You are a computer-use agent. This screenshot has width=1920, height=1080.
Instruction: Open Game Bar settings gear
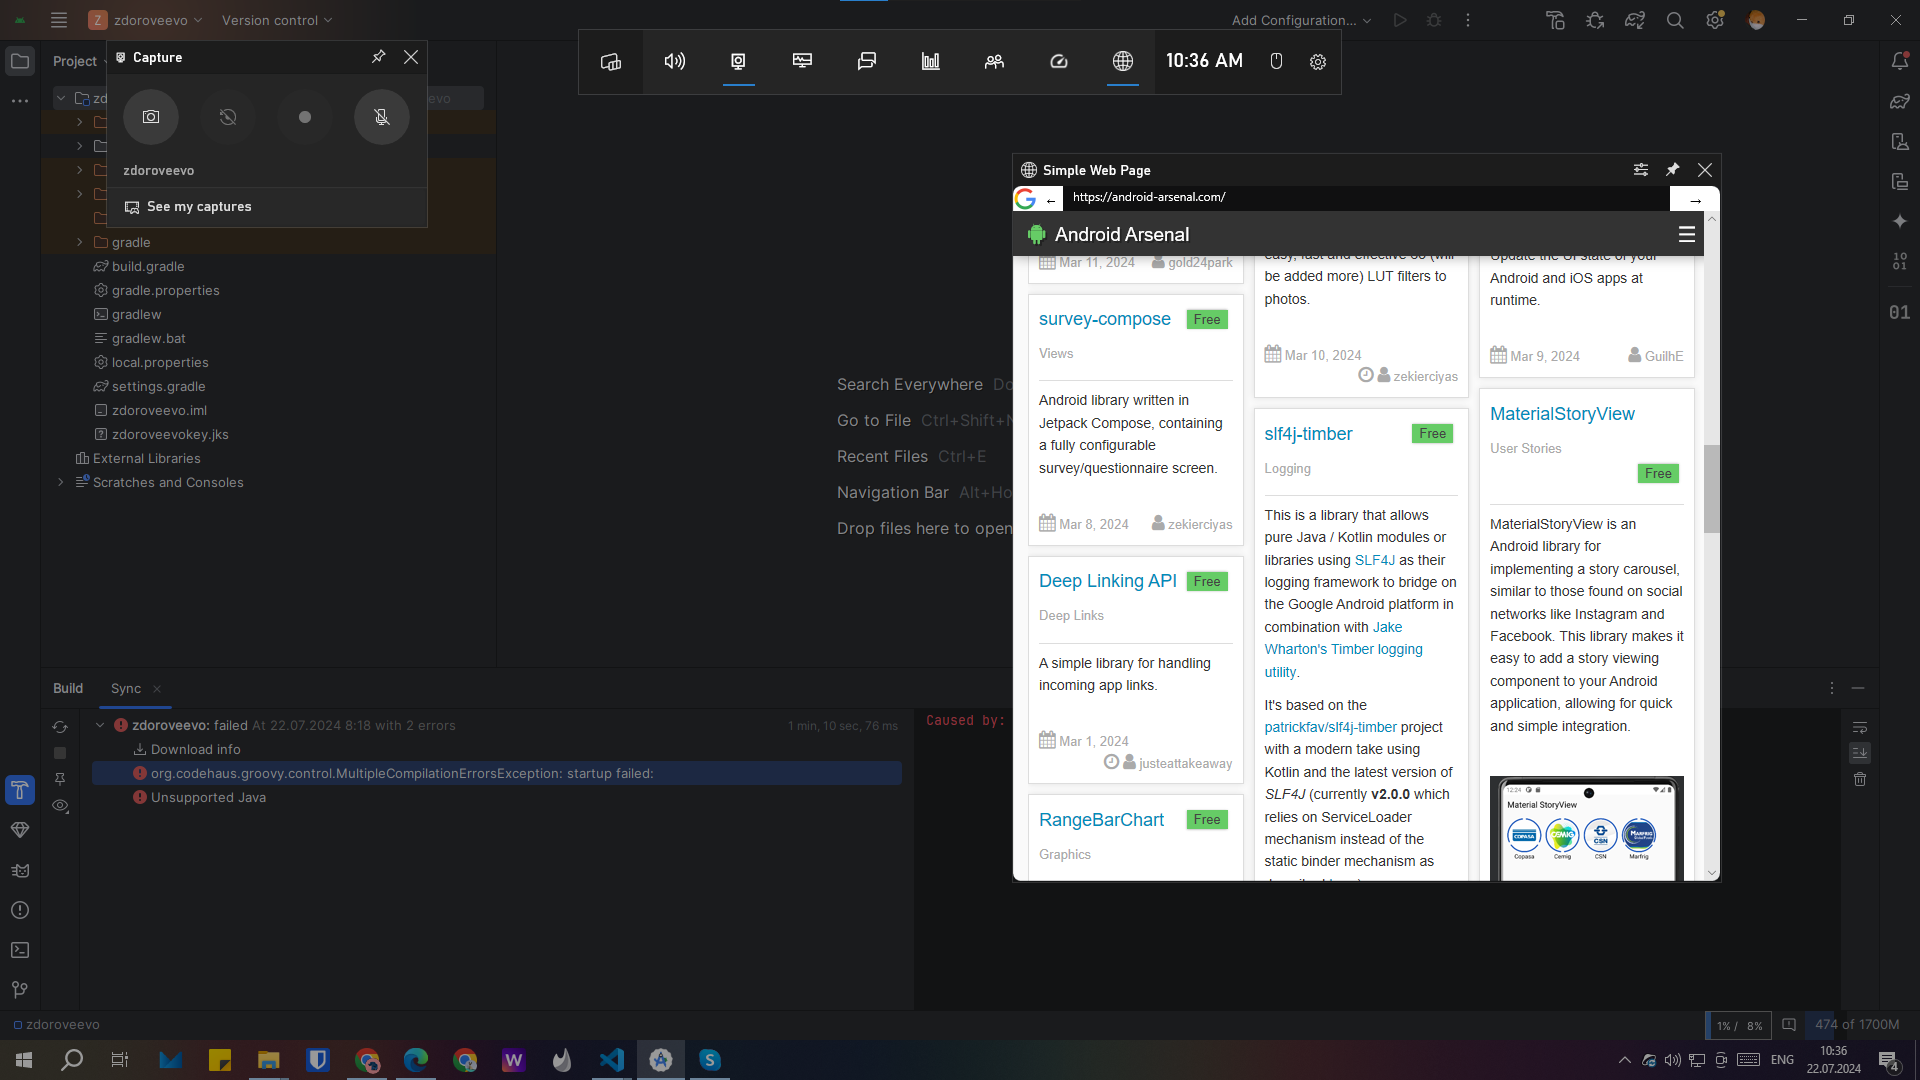coord(1318,62)
